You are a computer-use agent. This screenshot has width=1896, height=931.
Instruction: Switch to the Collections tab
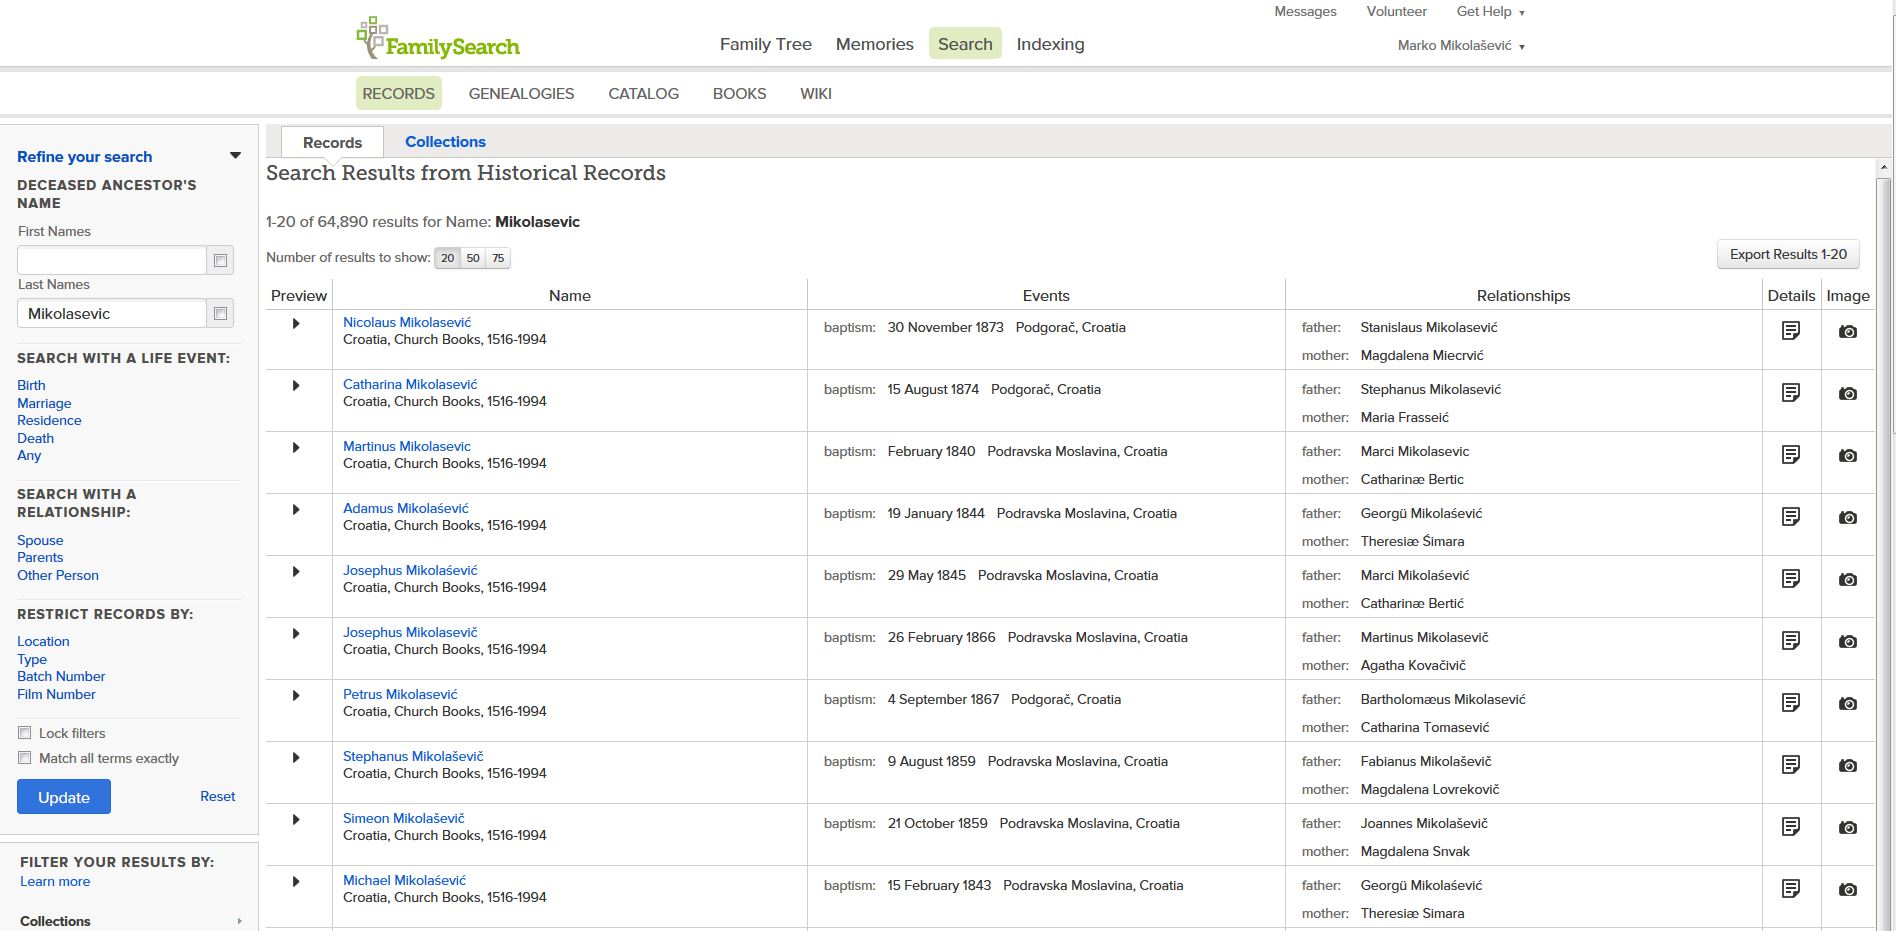coord(445,142)
